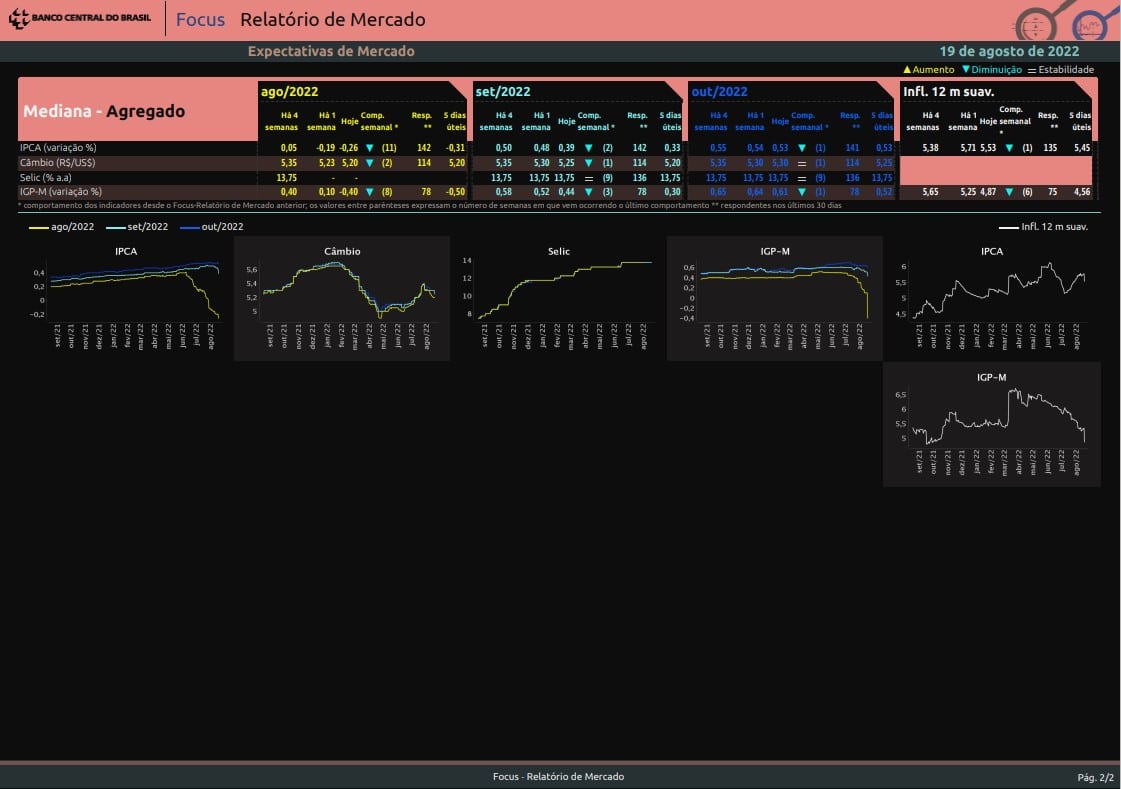The height and width of the screenshot is (789, 1121).
Task: Click the equals sign in set/2022 Selic row
Action: (588, 177)
